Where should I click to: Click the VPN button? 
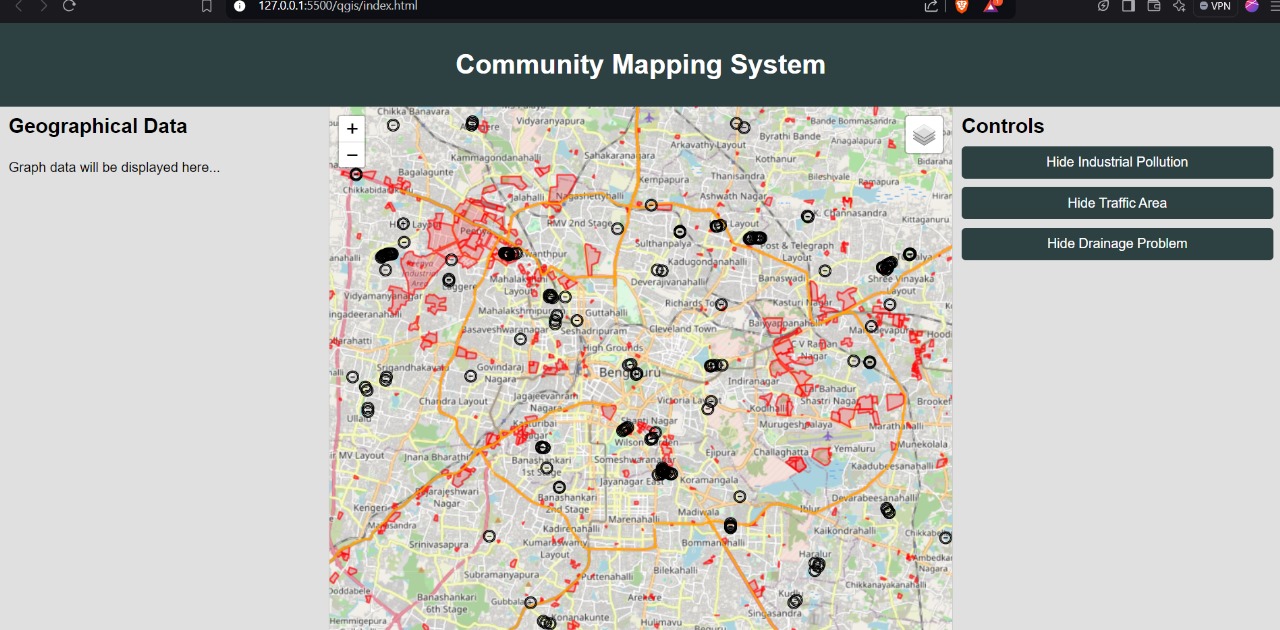point(1215,6)
